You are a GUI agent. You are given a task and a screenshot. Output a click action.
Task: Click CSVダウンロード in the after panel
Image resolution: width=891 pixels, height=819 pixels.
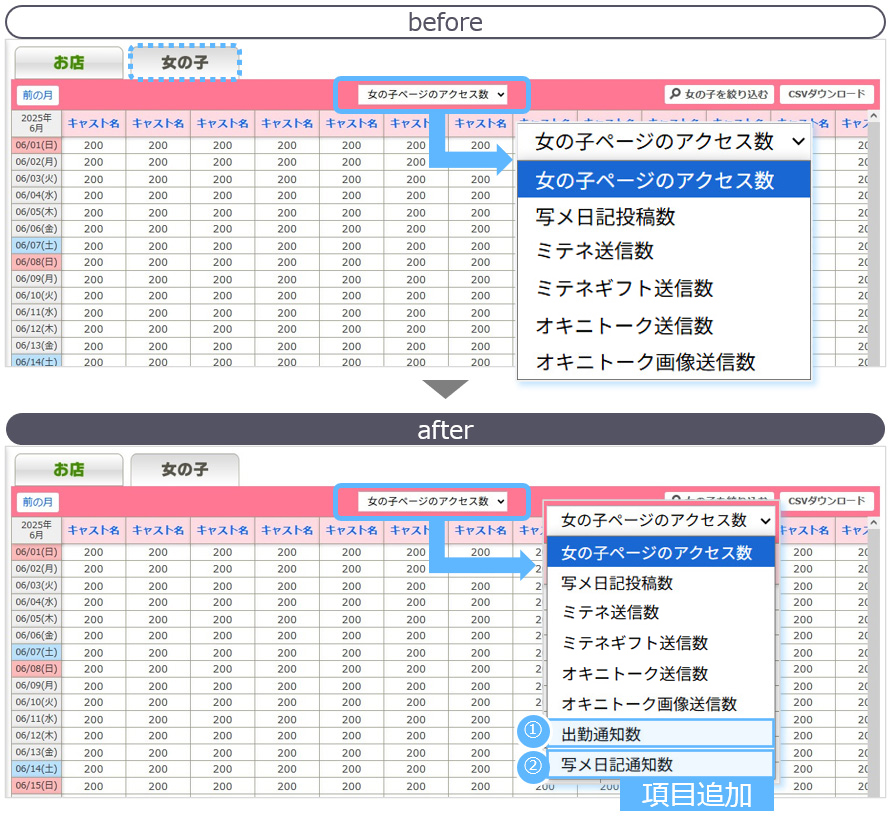(x=827, y=501)
